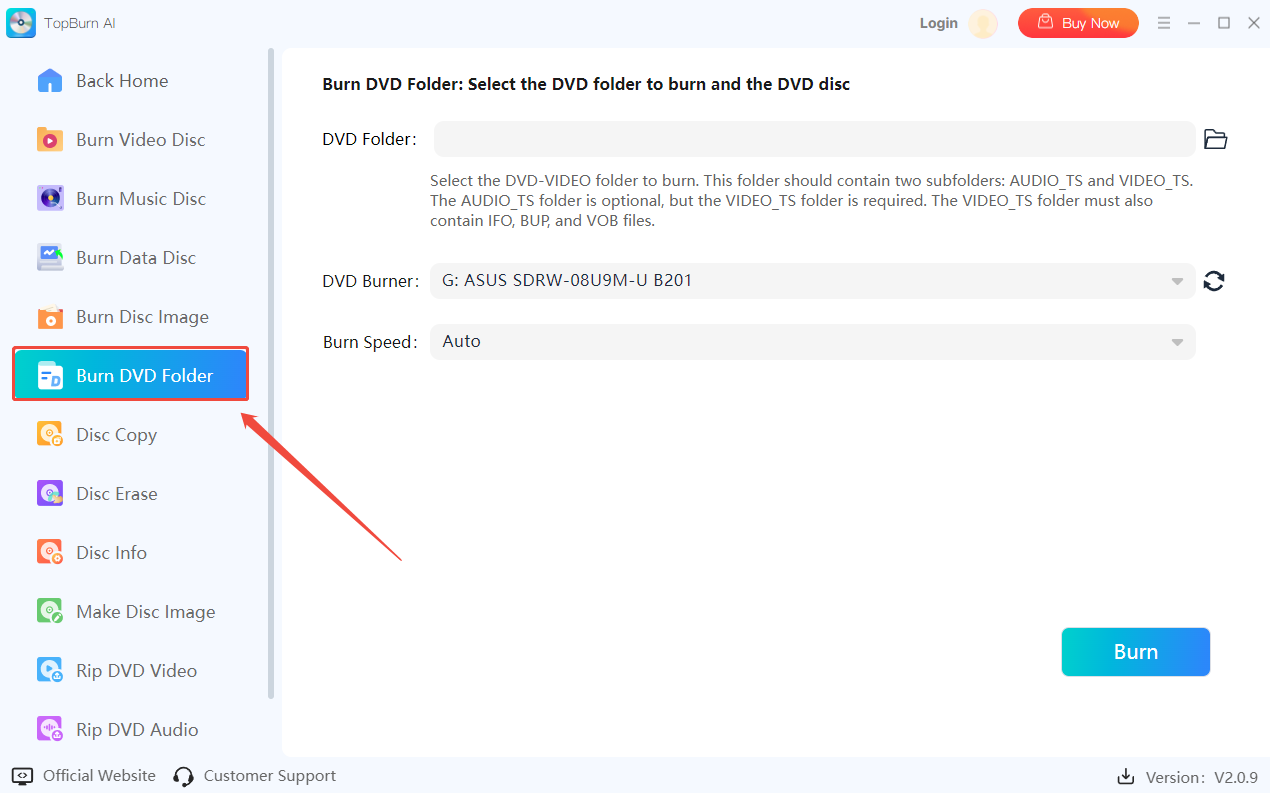The image size is (1270, 793).
Task: Expand the Burn Speed dropdown
Action: (1177, 342)
